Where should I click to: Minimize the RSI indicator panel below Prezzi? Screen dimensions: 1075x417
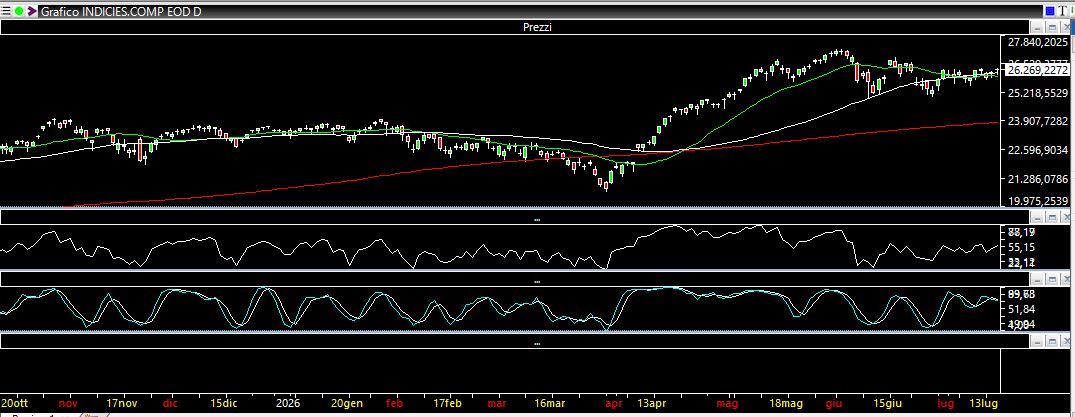(x=1037, y=217)
